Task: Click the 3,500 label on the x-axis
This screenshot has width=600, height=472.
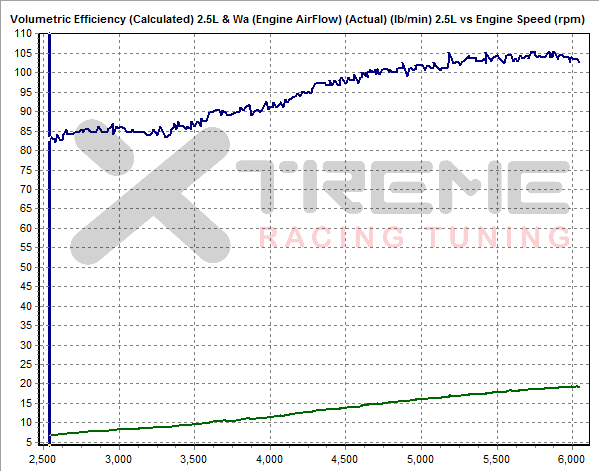Action: pos(194,459)
